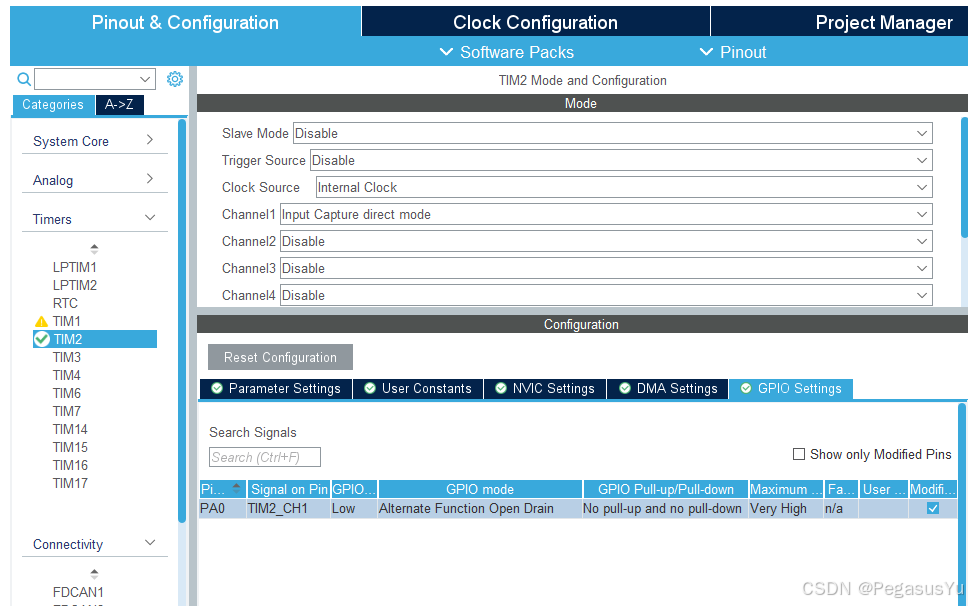Open the Channel1 dropdown
Image resolution: width=968 pixels, height=606 pixels.
click(606, 215)
